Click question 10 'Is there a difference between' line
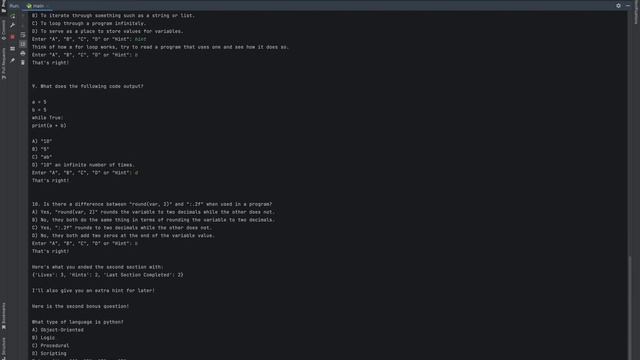 152,204
